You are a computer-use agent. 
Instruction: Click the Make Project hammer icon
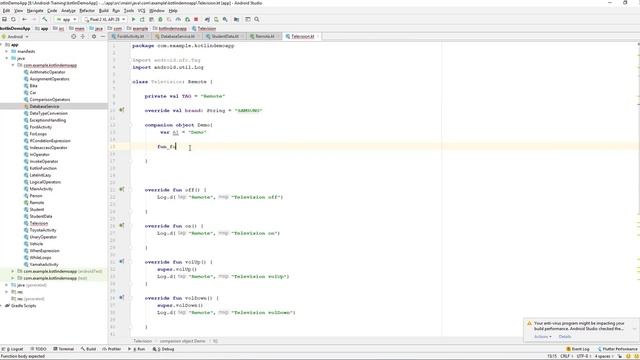(44, 19)
